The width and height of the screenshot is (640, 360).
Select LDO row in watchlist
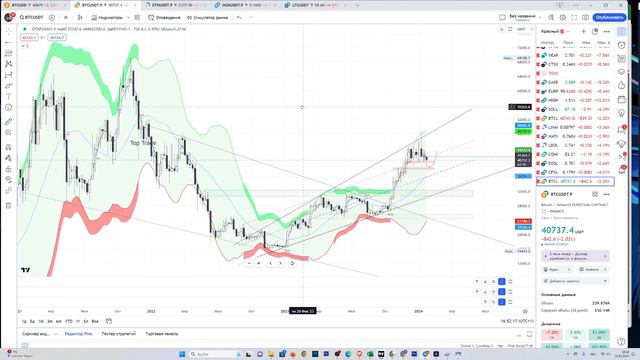point(575,145)
